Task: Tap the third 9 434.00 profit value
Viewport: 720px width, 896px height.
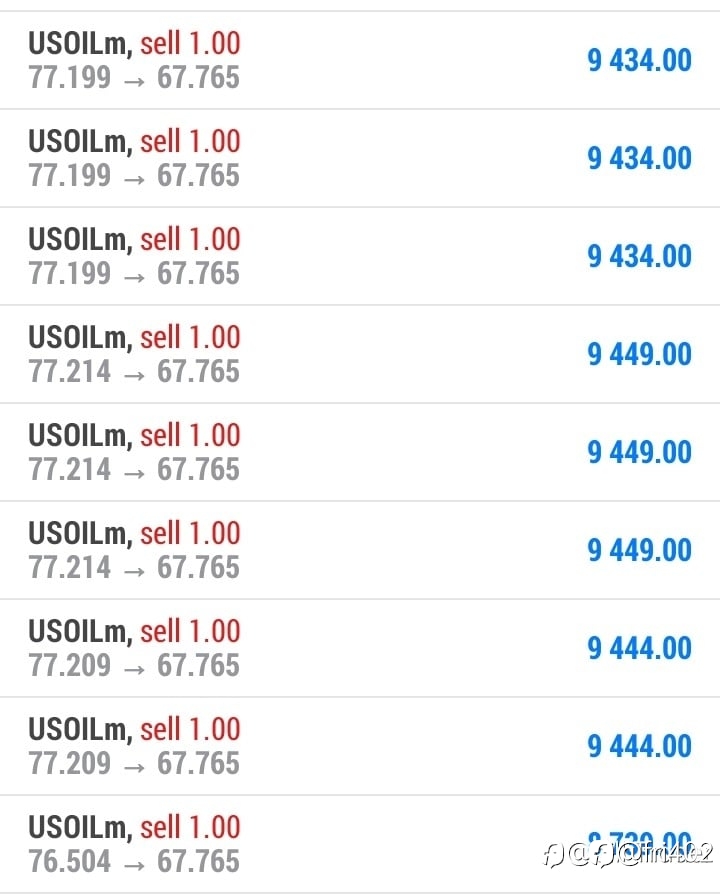Action: pos(639,256)
